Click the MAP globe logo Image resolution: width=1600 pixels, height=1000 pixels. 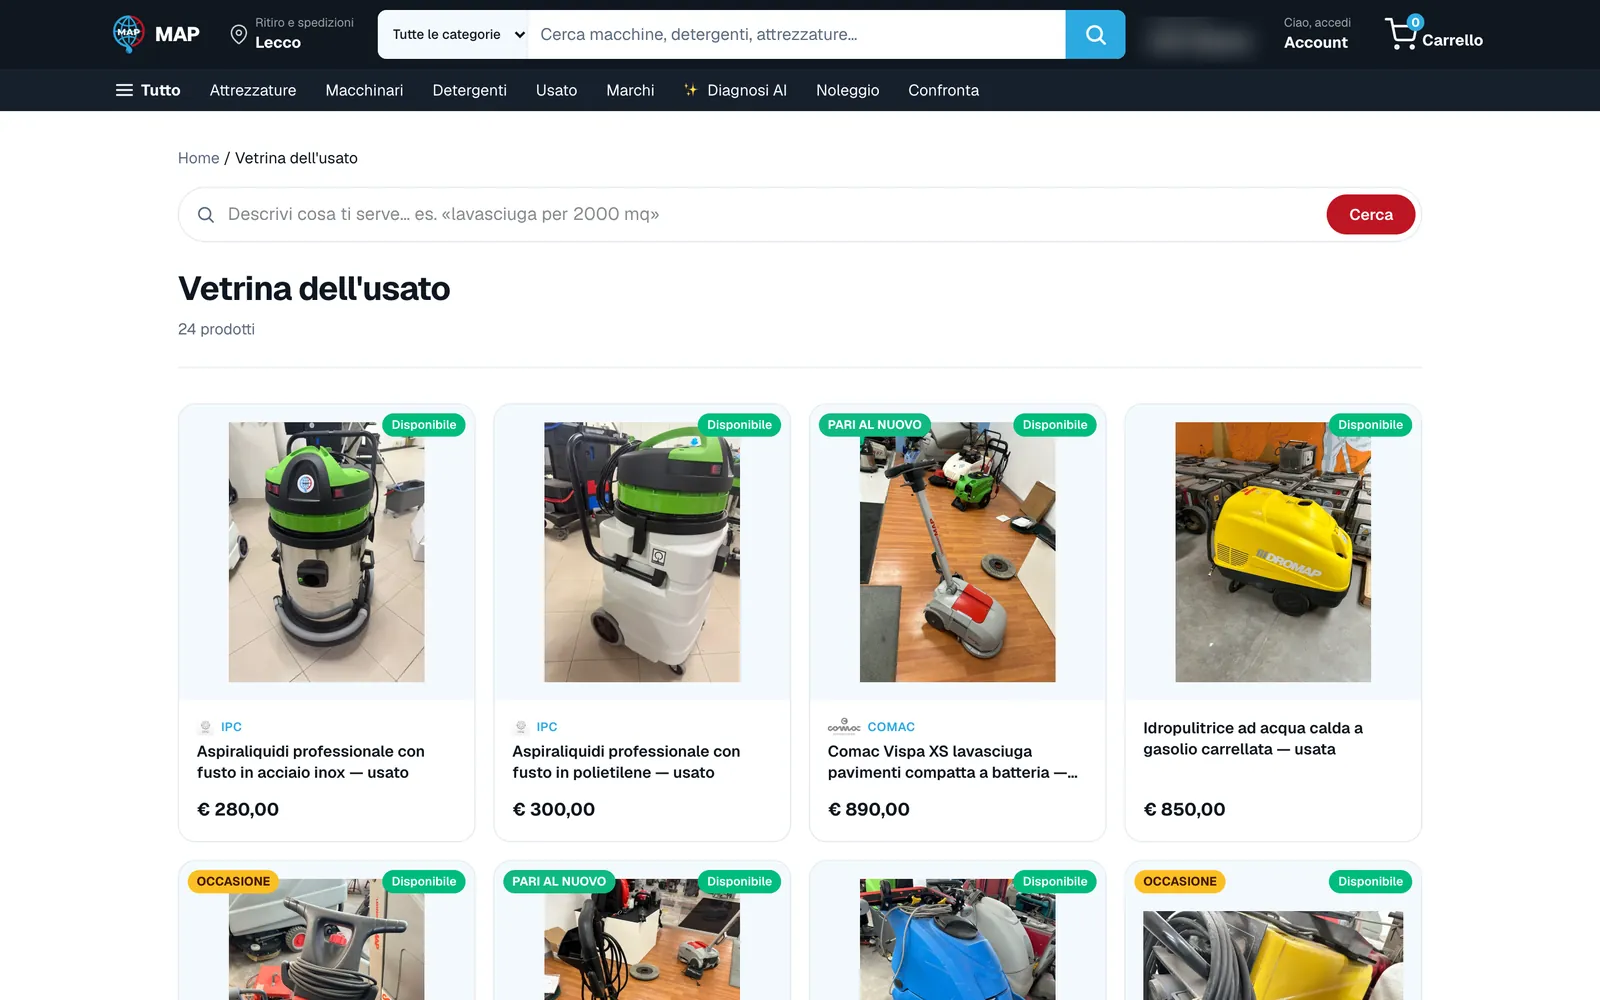click(128, 34)
